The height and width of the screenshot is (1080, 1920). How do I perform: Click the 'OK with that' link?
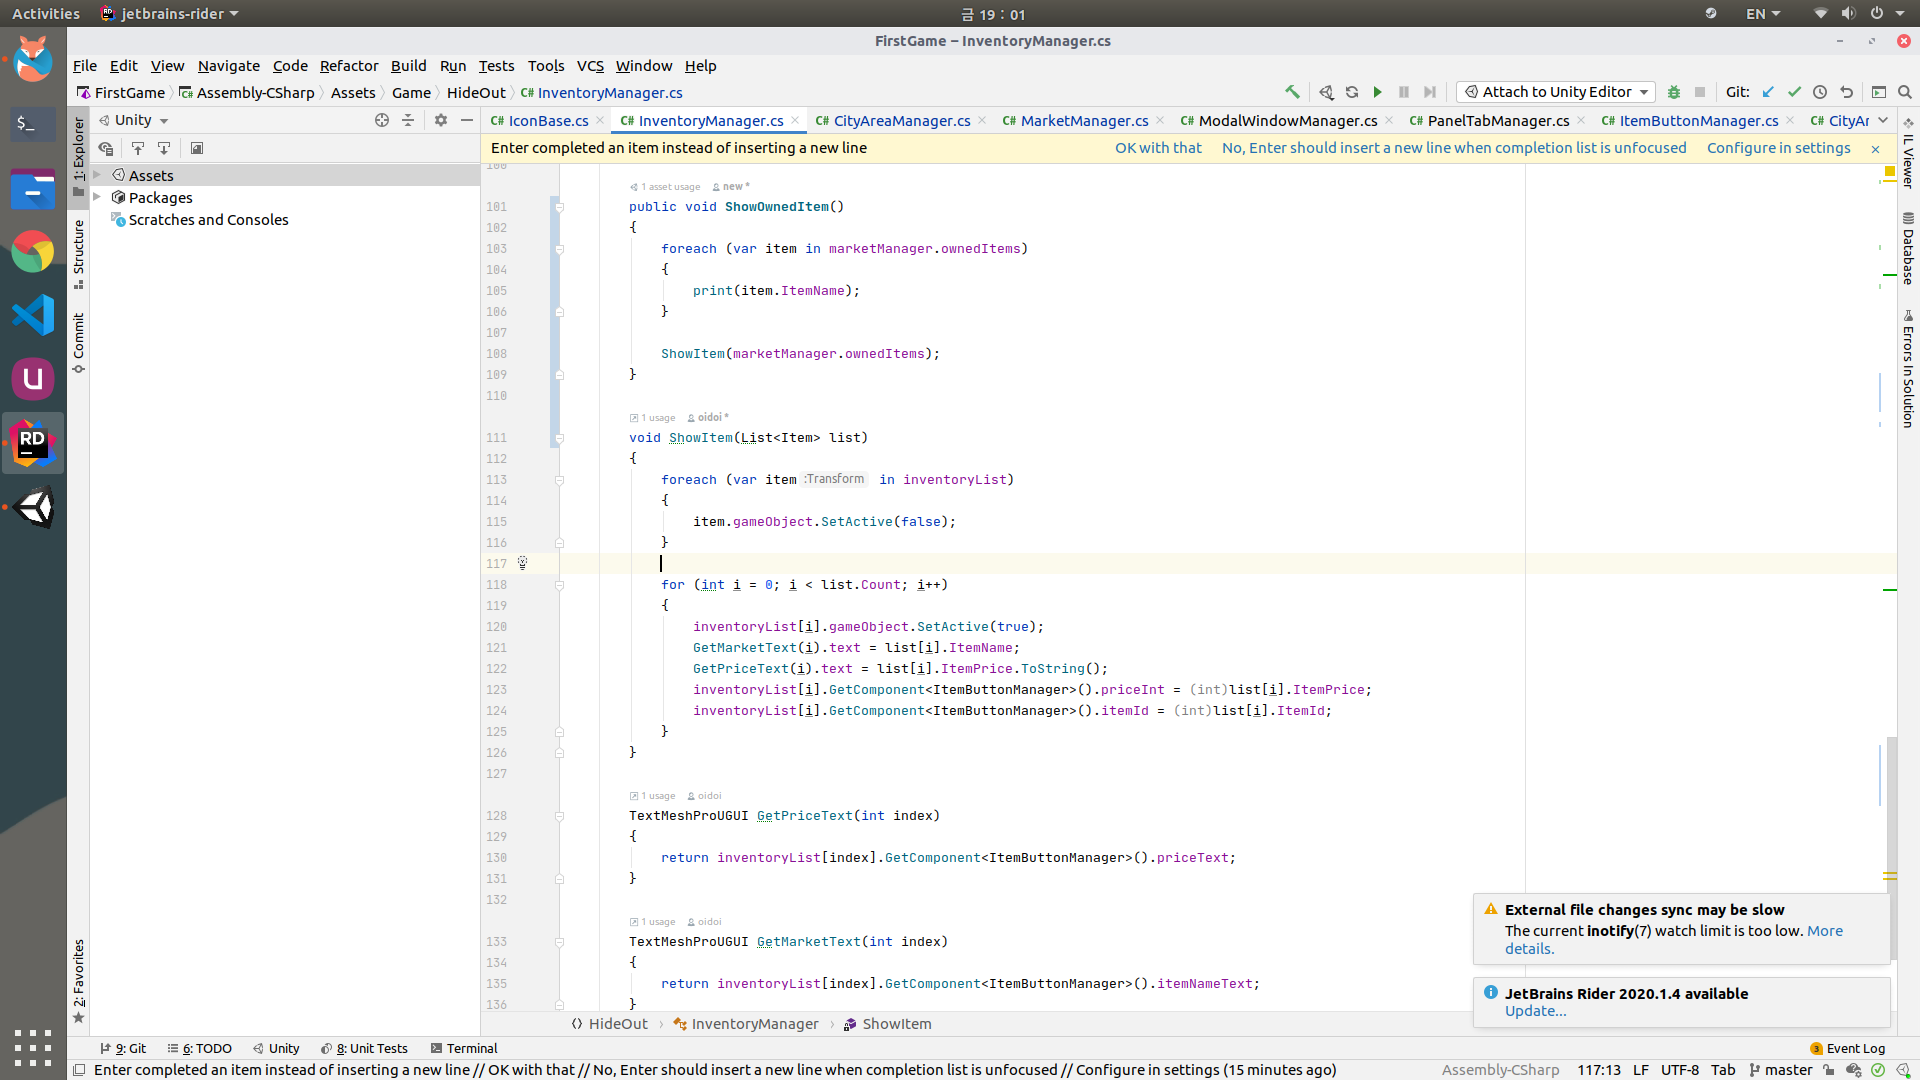coord(1158,148)
